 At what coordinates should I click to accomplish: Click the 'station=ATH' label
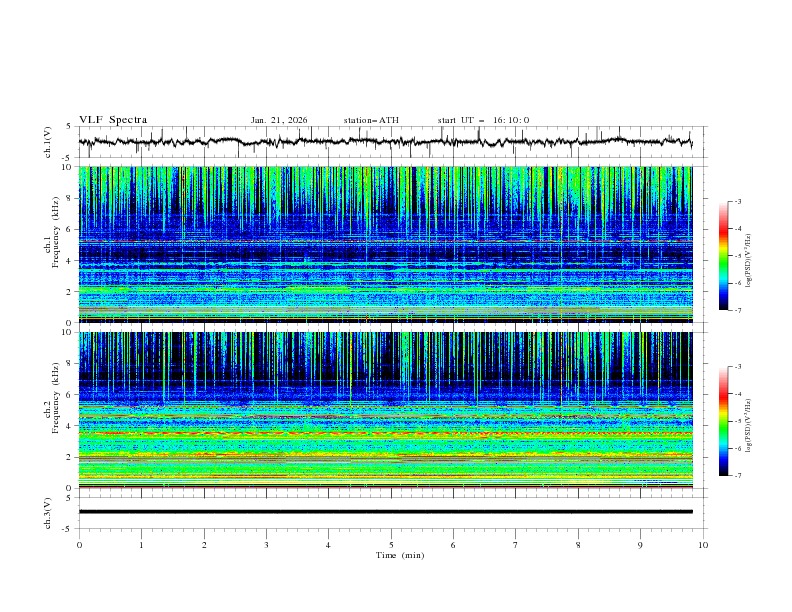pos(371,120)
